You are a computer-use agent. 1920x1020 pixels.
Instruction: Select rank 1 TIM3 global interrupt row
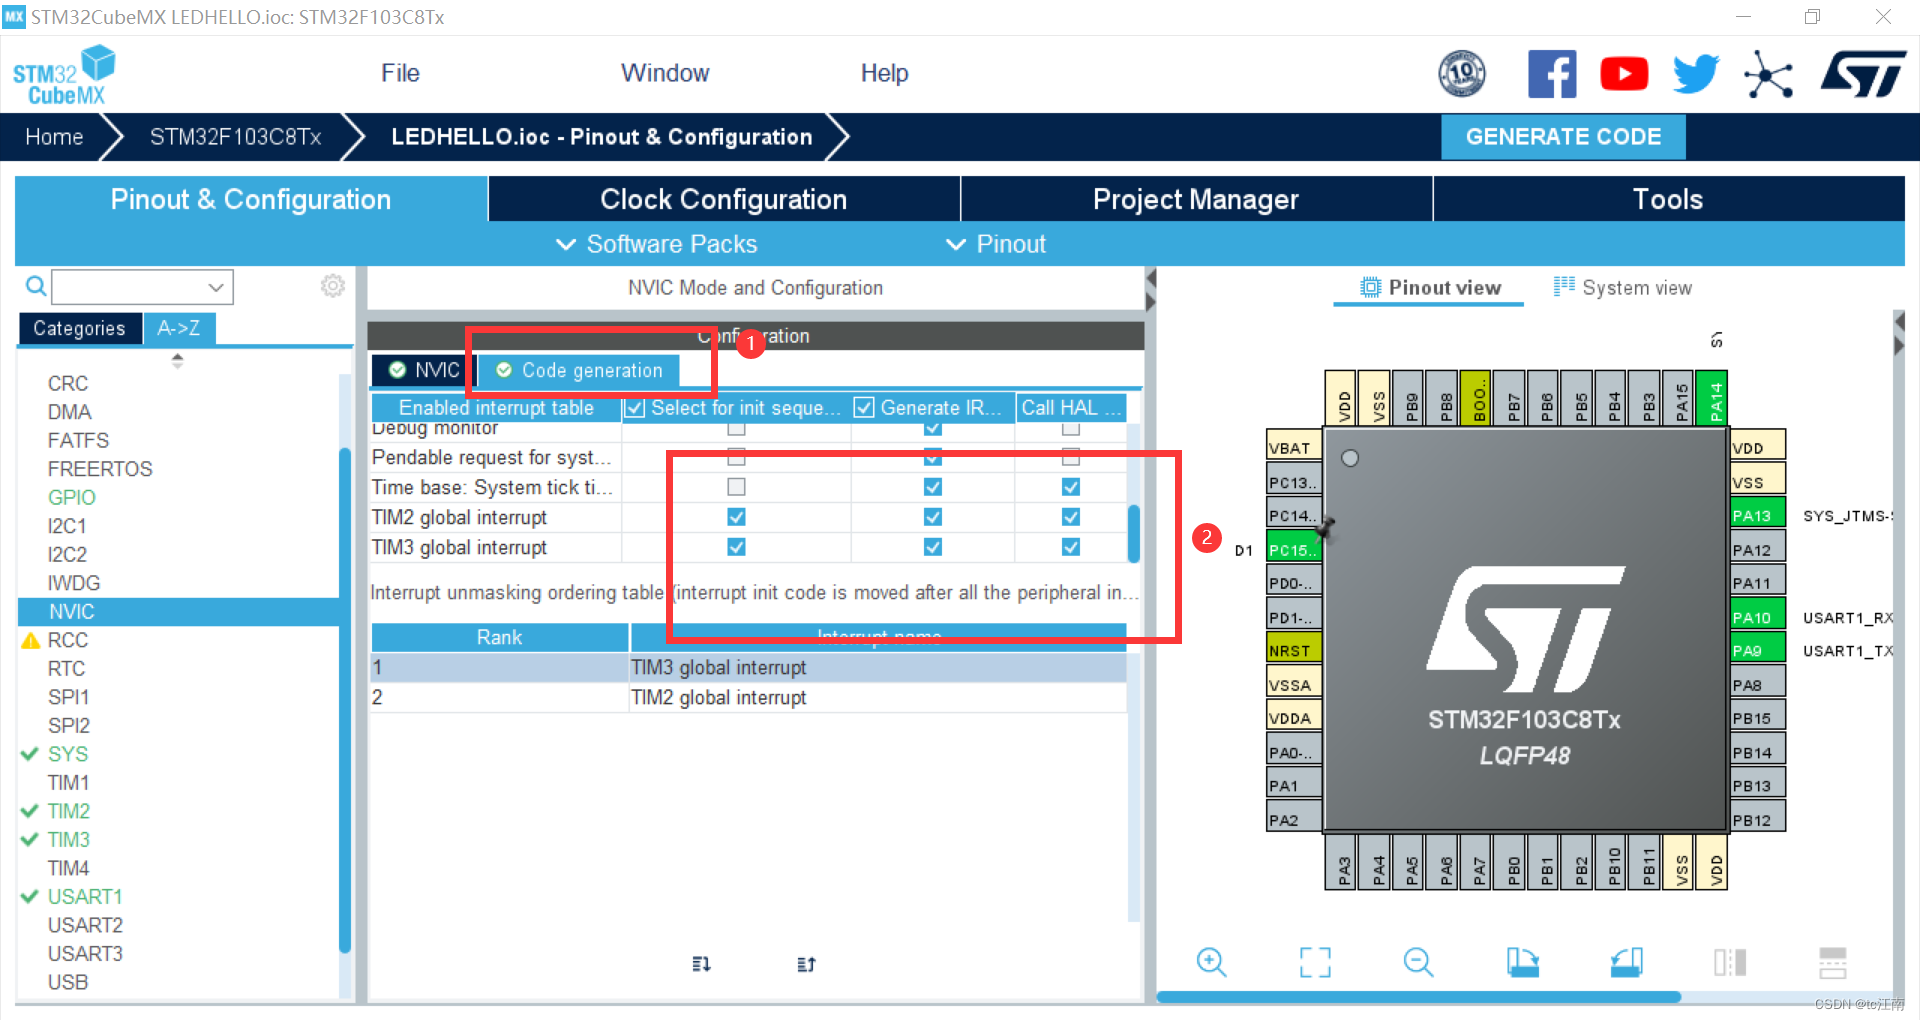coord(748,667)
